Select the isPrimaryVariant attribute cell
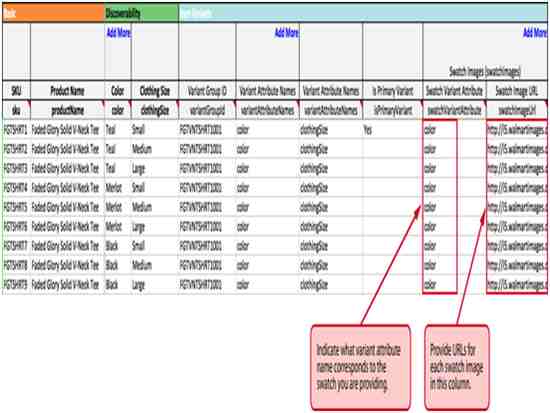This screenshot has width=550, height=413. [x=393, y=111]
